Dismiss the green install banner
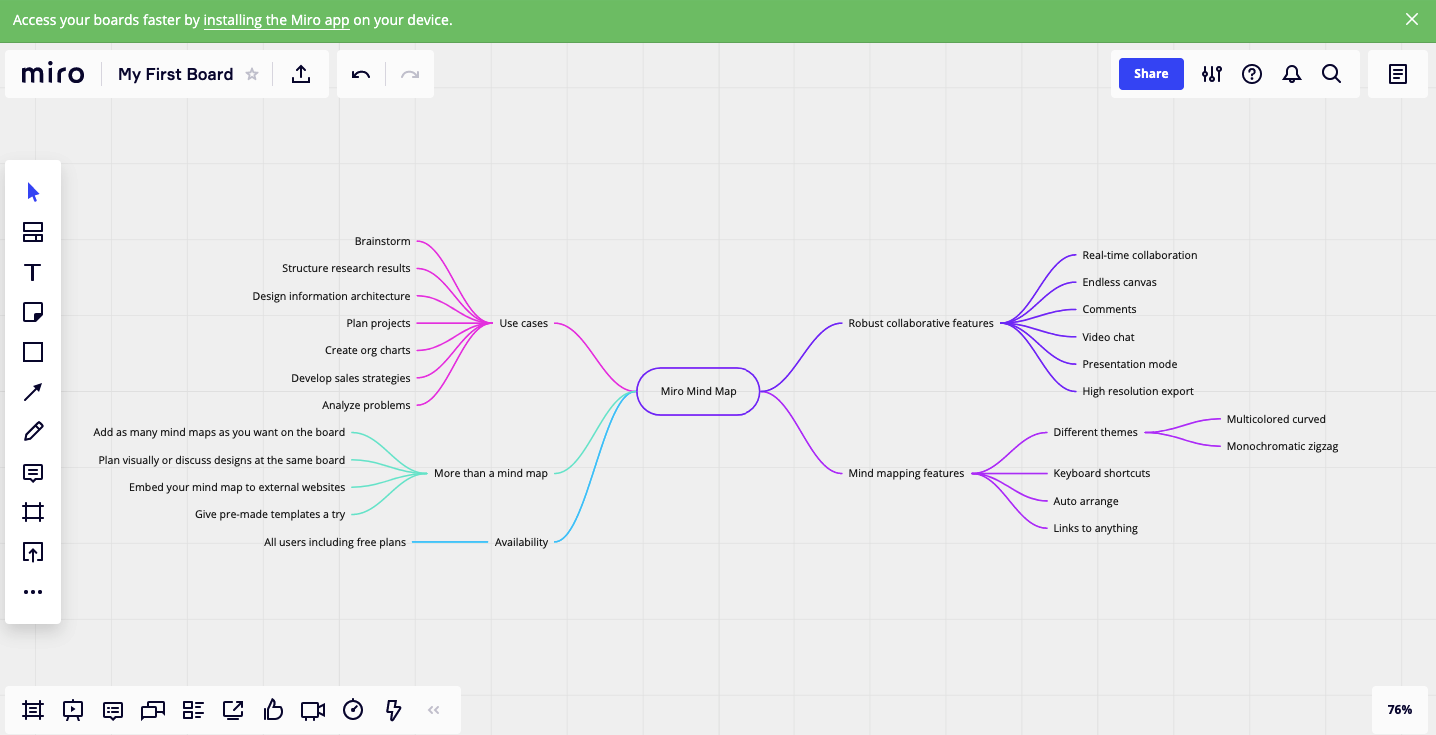The width and height of the screenshot is (1436, 735). coord(1412,19)
